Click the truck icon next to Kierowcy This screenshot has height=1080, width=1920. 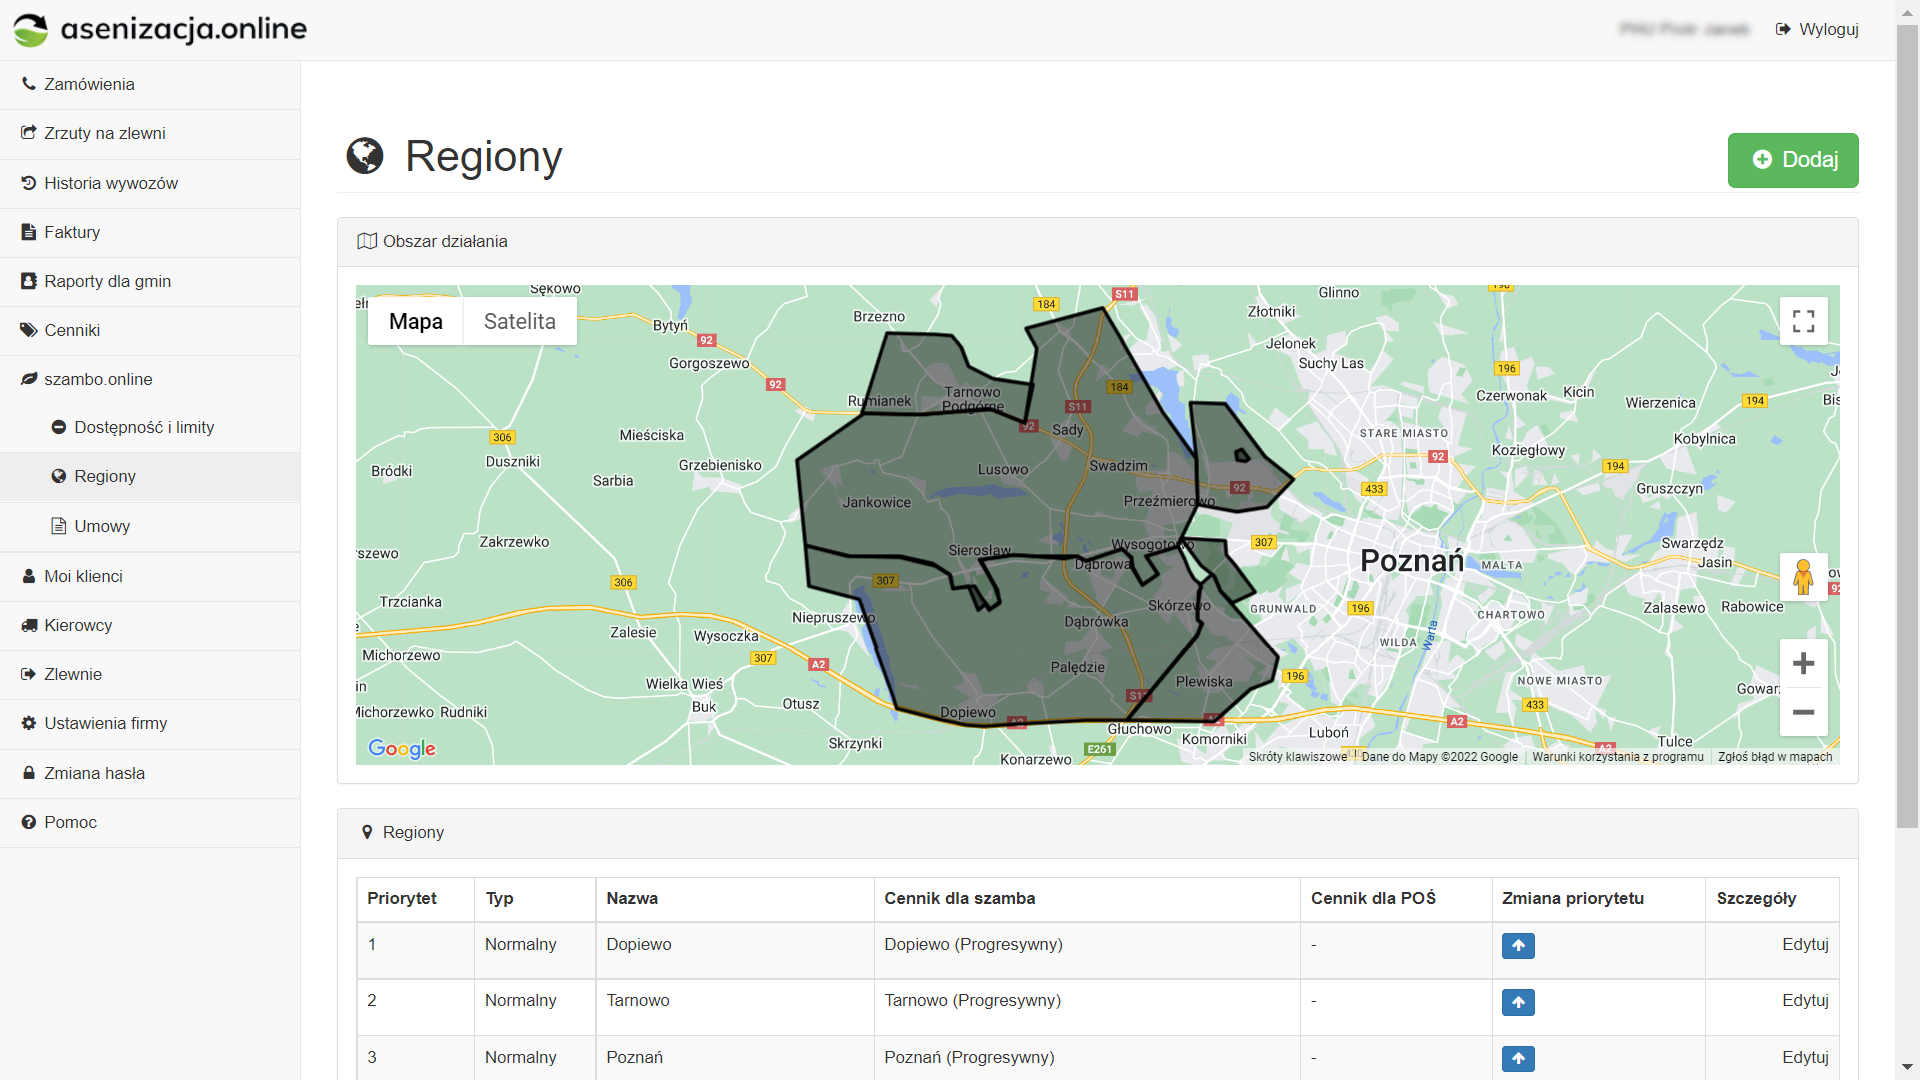pos(29,625)
